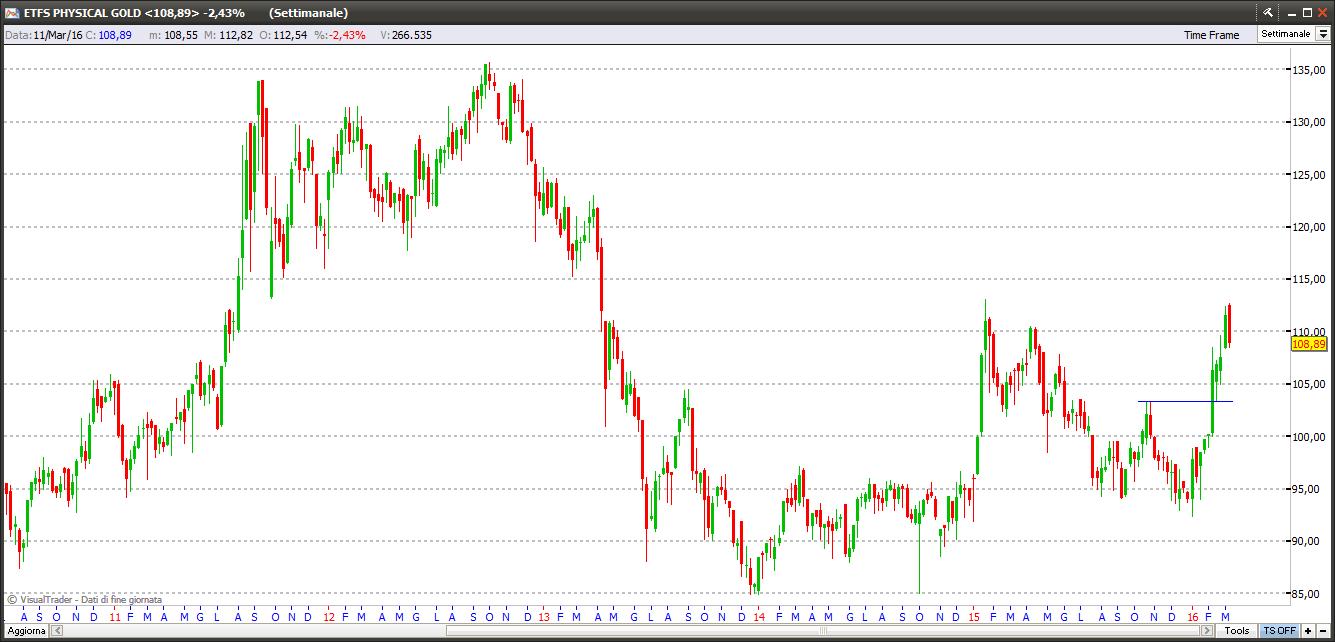Click the 135,00 price axis label
Viewport: 1335px width, 642px height.
(x=1309, y=70)
